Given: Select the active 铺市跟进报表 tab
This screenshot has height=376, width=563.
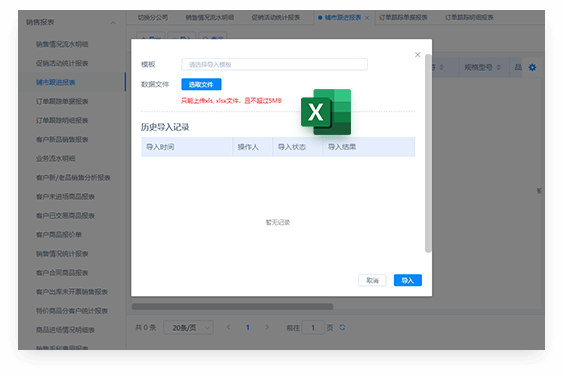Looking at the screenshot, I should point(343,17).
